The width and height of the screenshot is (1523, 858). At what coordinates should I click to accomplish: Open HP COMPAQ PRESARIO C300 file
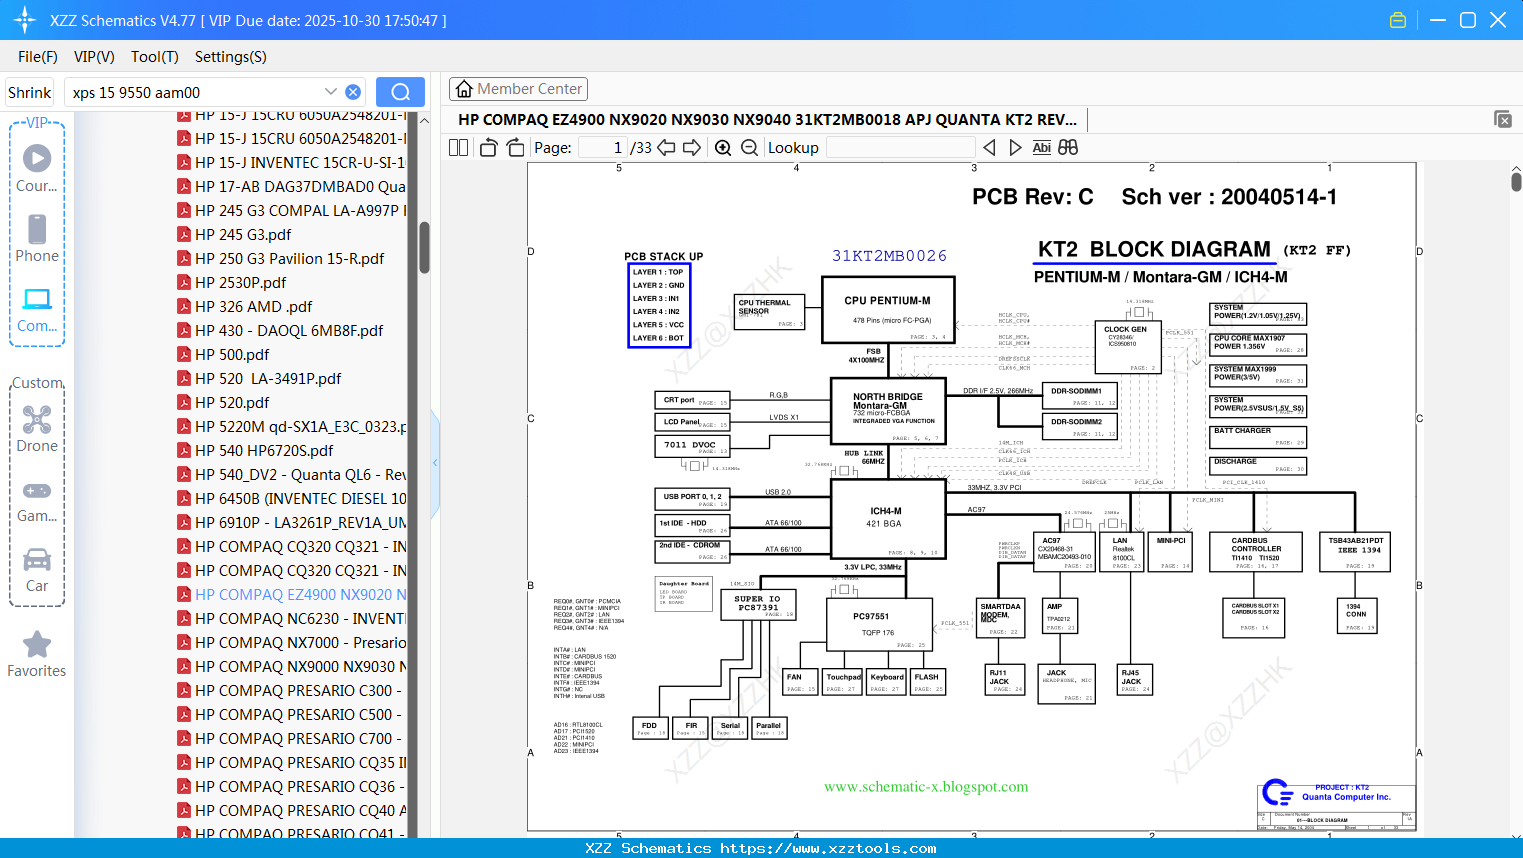pos(291,690)
